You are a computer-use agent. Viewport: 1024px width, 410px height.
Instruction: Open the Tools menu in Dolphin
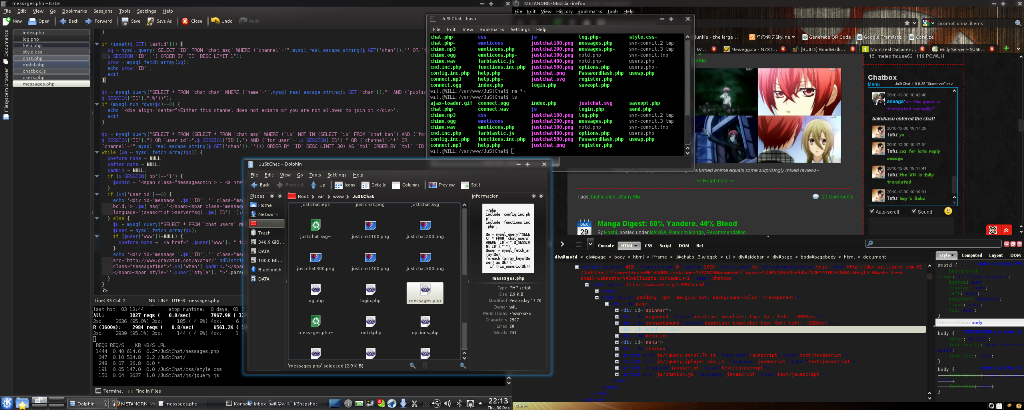[314, 175]
